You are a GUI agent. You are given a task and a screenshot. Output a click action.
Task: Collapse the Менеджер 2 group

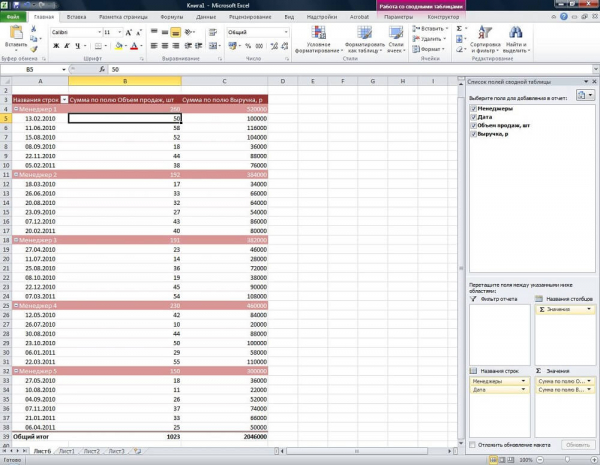coord(16,175)
